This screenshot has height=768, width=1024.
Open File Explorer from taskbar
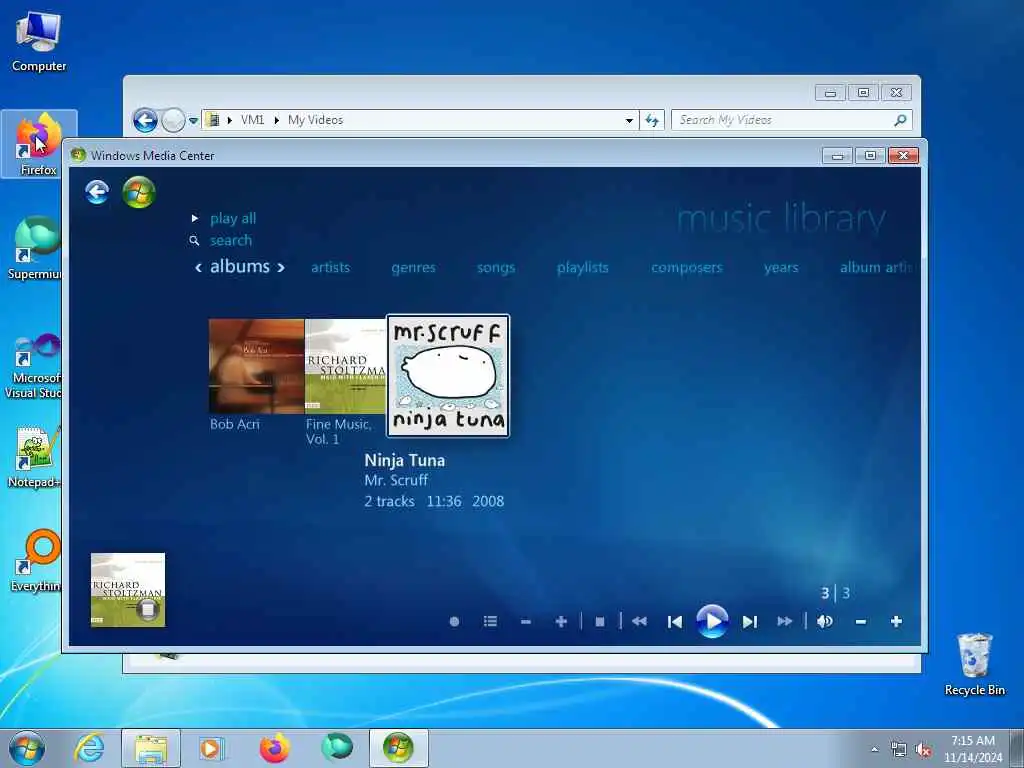(x=151, y=748)
